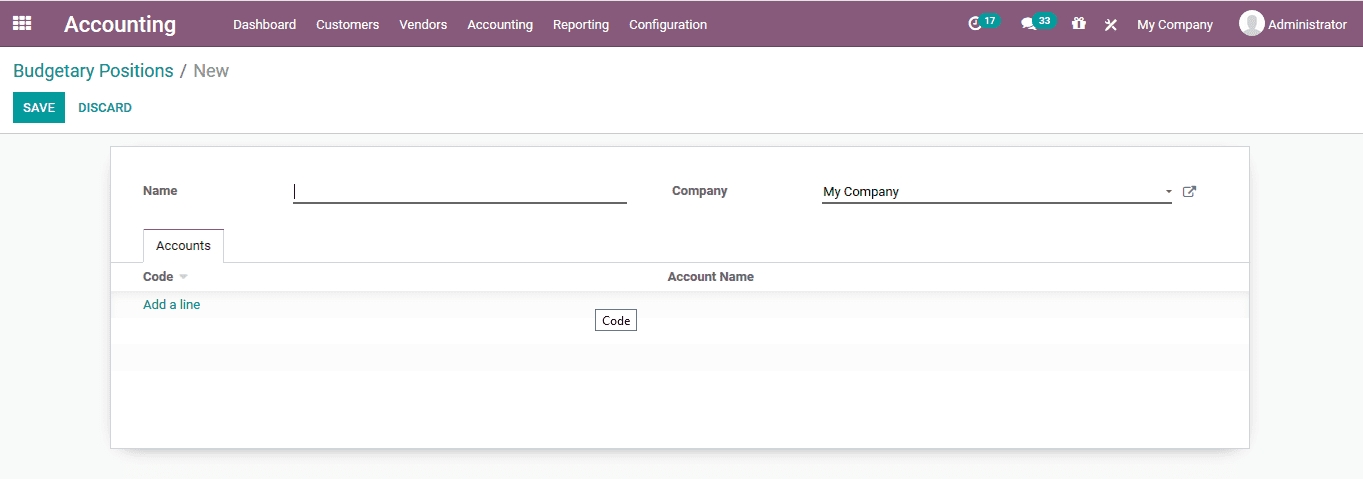Save the budgetary position

(39, 108)
